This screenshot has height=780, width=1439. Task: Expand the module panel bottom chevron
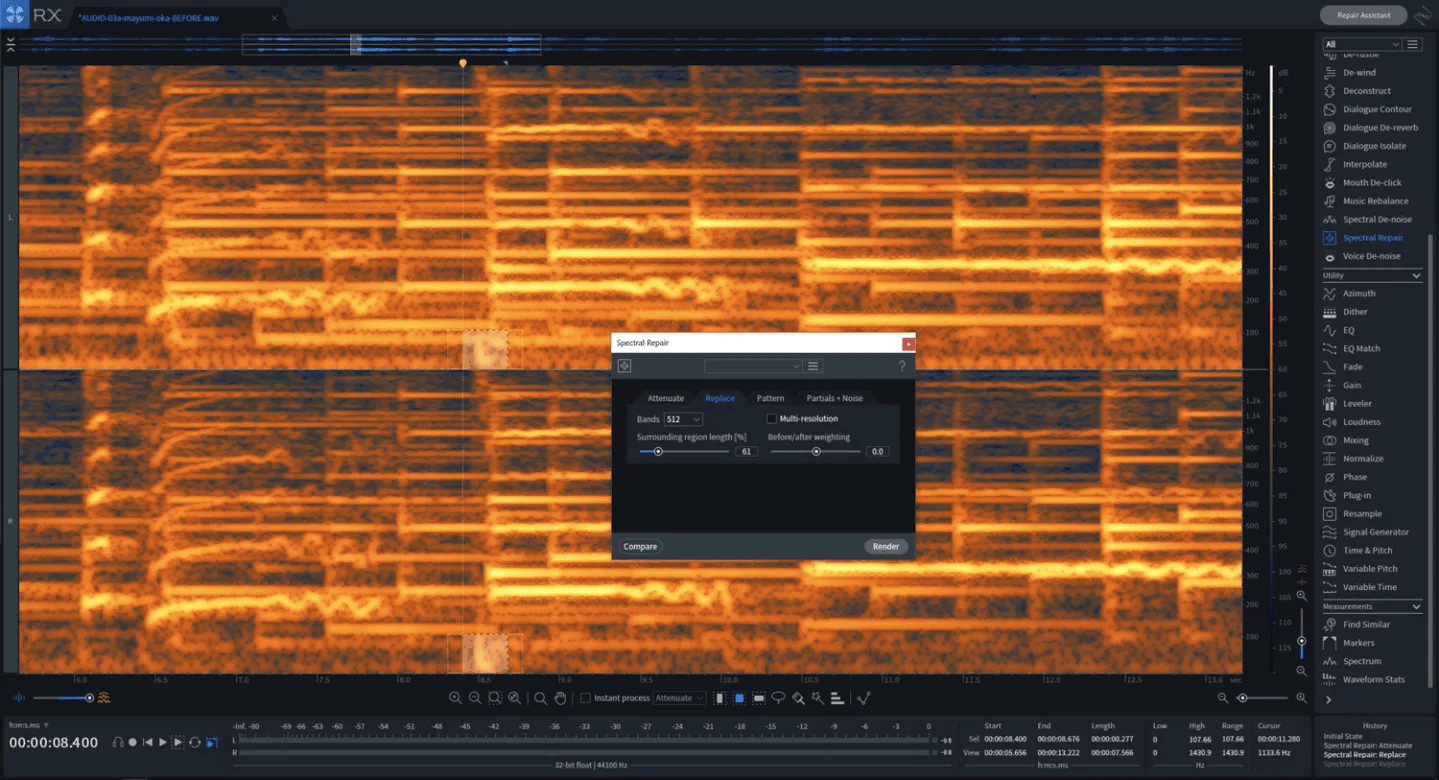(x=1328, y=700)
